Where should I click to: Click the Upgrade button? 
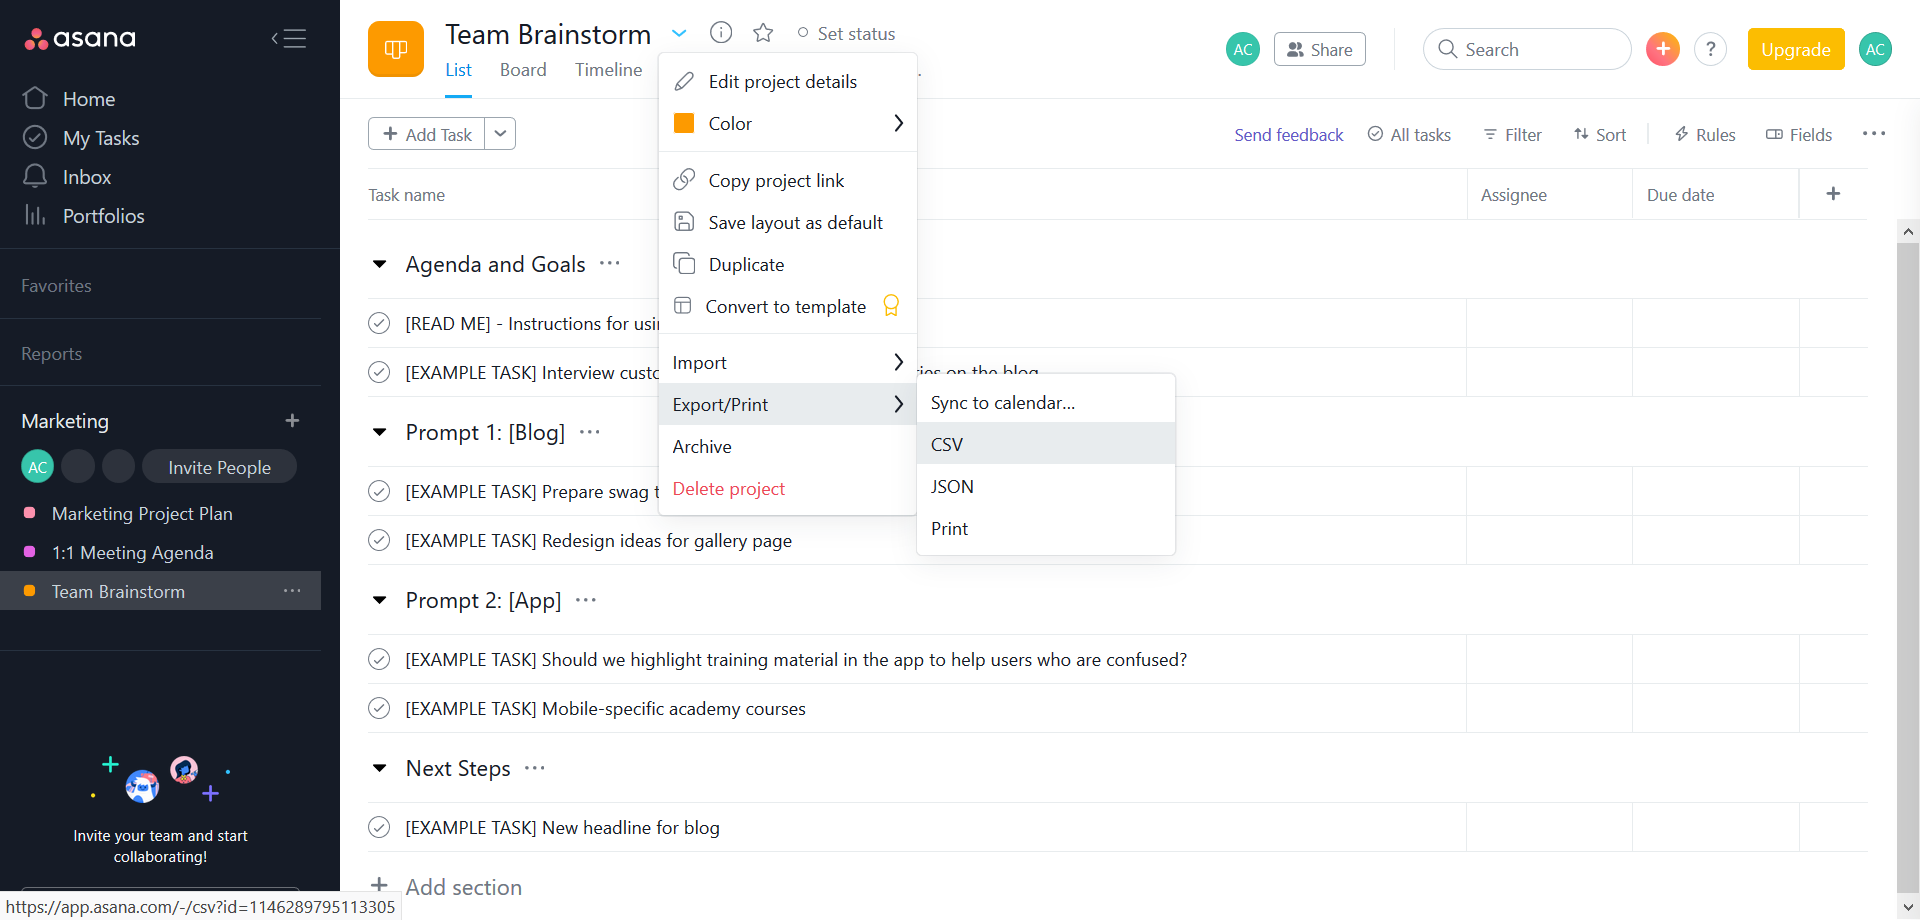pyautogui.click(x=1795, y=49)
